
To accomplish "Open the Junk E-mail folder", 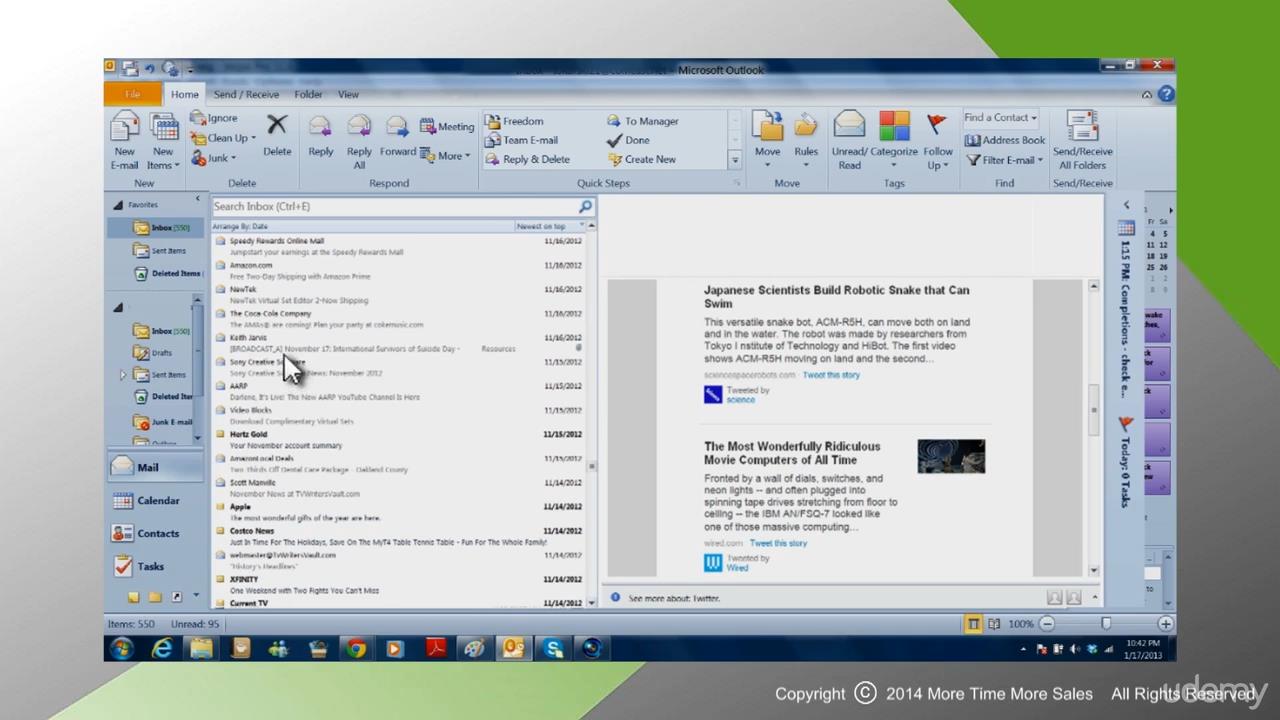I will tap(162, 422).
